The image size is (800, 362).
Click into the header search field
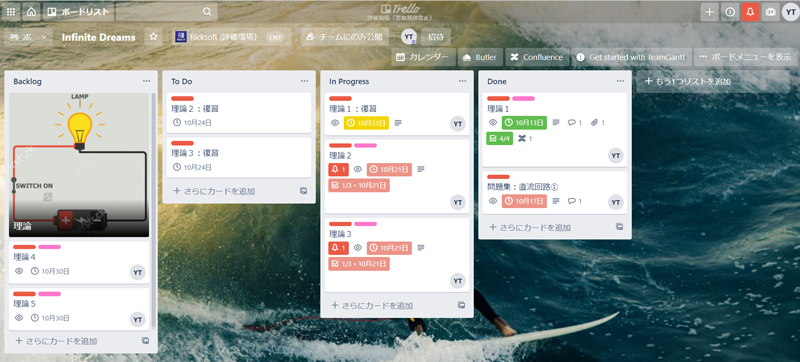click(x=167, y=12)
